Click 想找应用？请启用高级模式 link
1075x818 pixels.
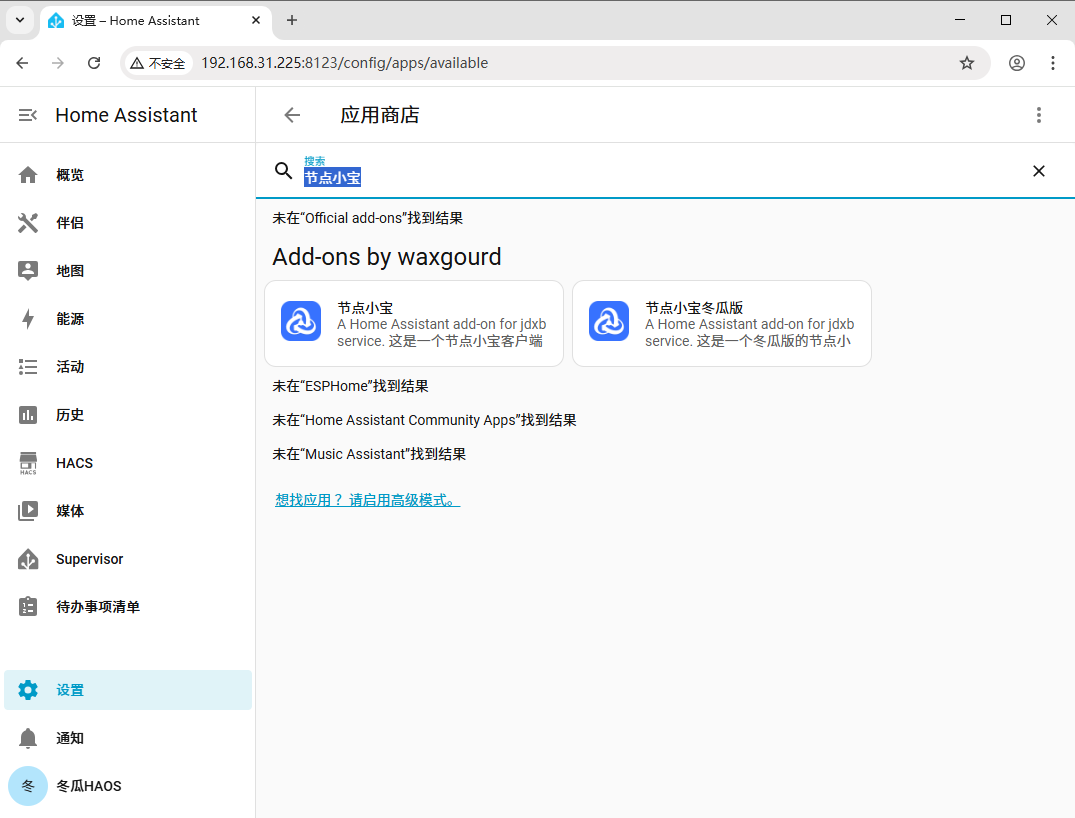pos(367,500)
